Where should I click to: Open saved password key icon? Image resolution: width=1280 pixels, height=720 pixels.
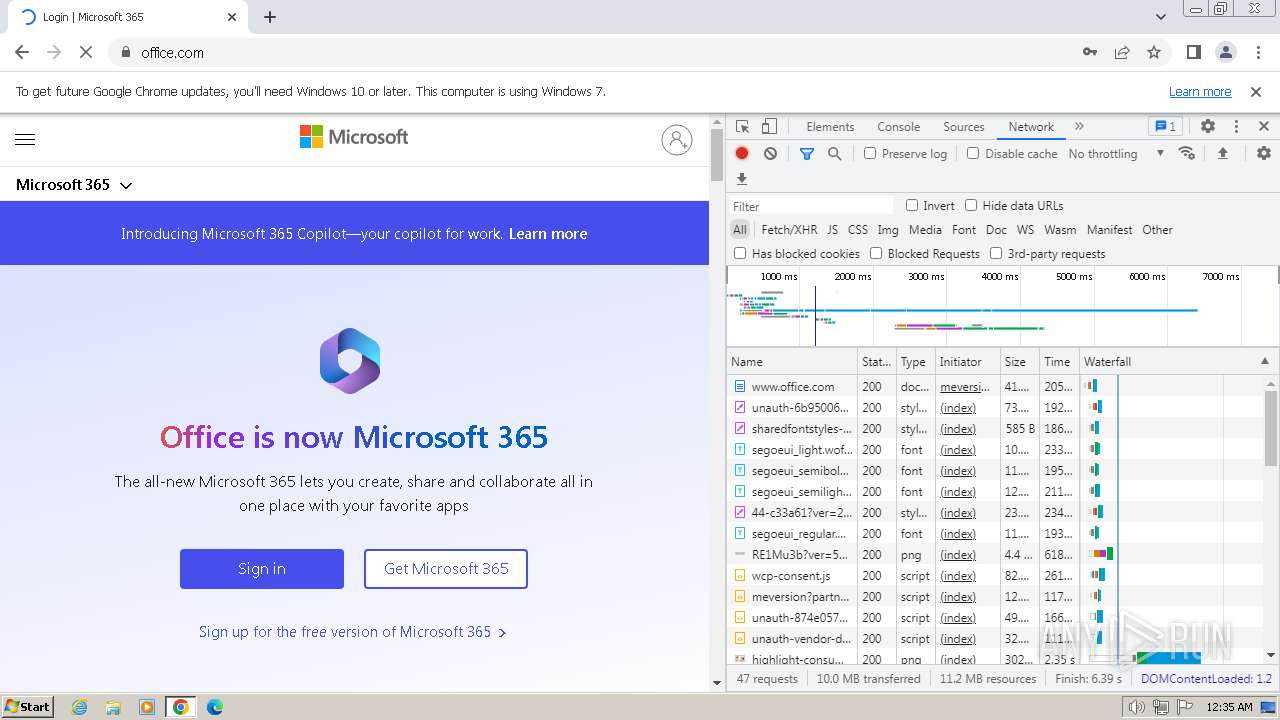point(1090,52)
